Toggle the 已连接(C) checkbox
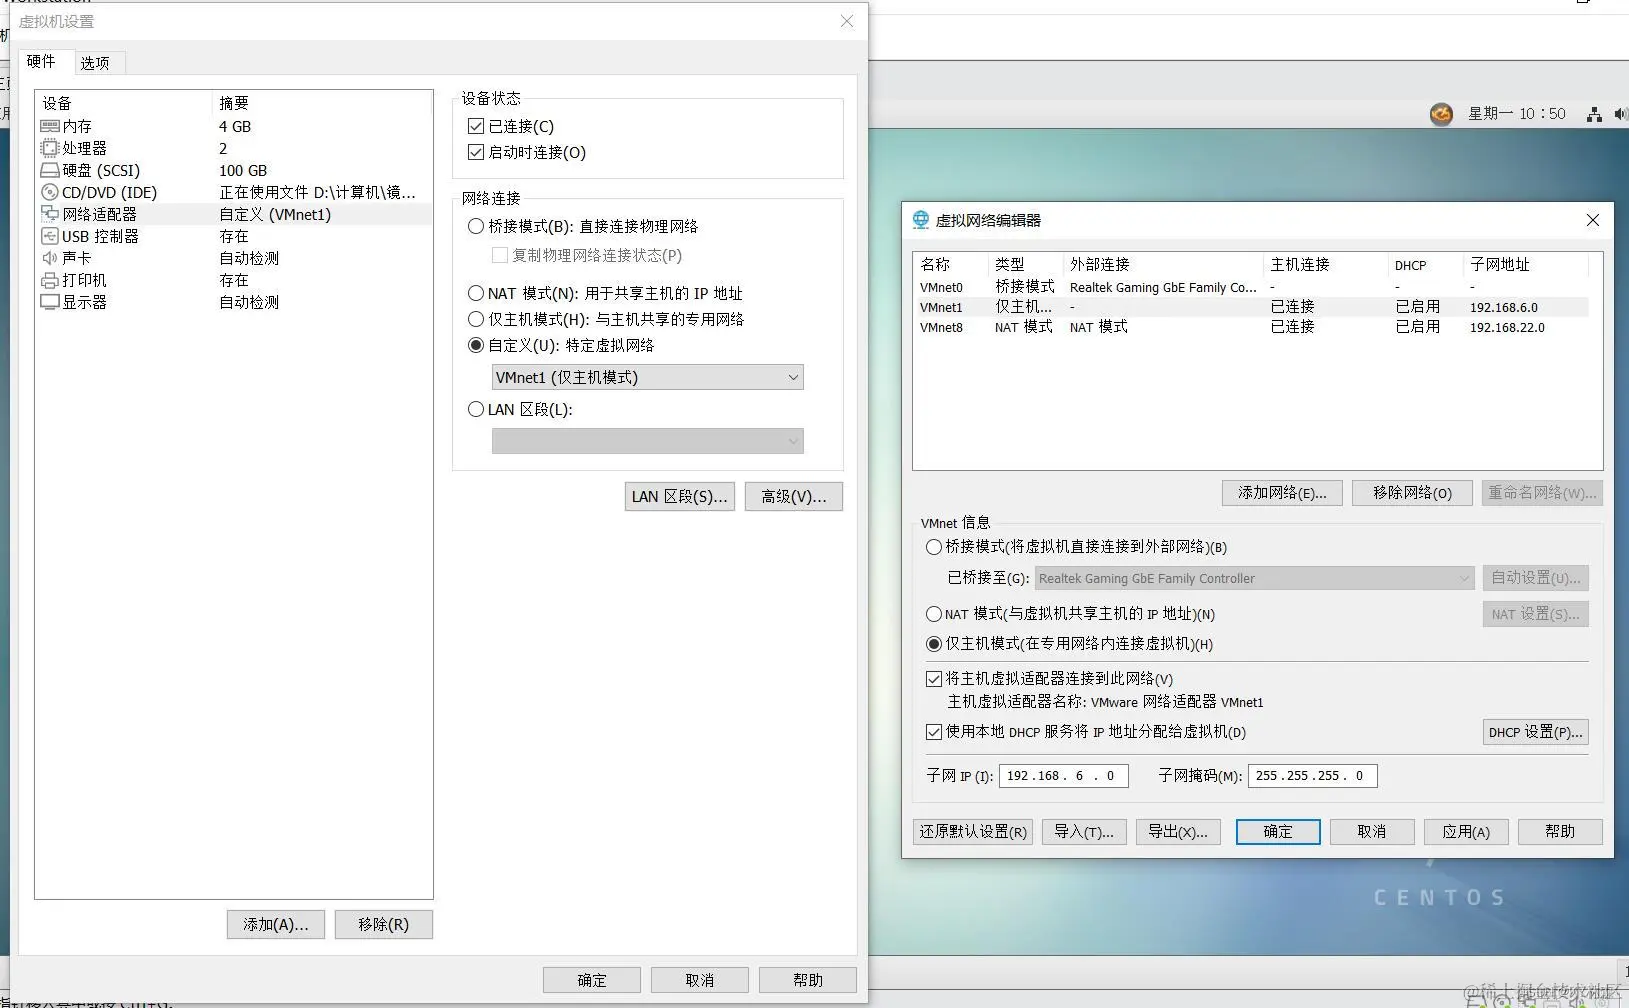This screenshot has height=1008, width=1629. pyautogui.click(x=476, y=126)
